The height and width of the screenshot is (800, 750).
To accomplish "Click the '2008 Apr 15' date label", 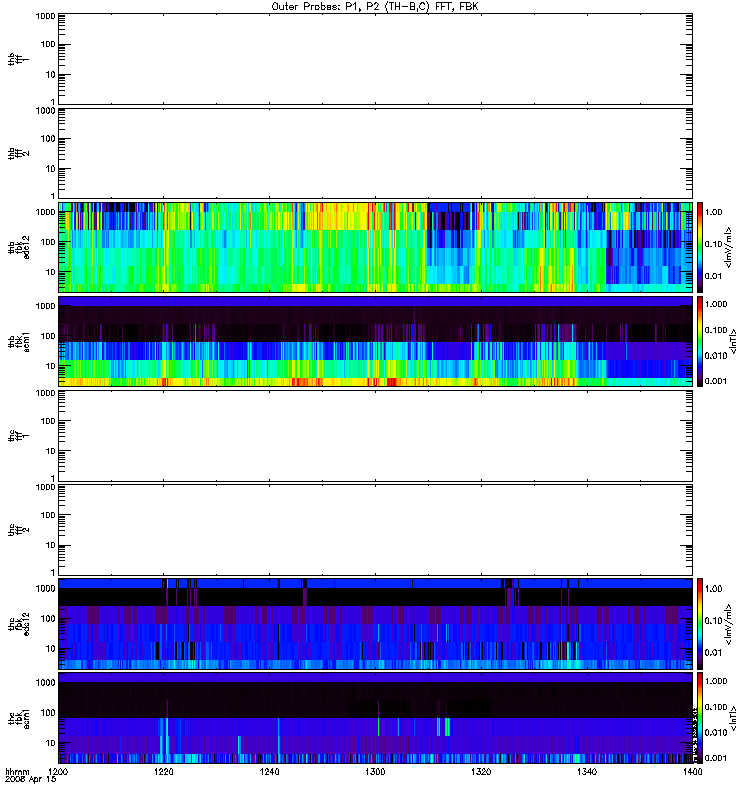I will click(31, 780).
